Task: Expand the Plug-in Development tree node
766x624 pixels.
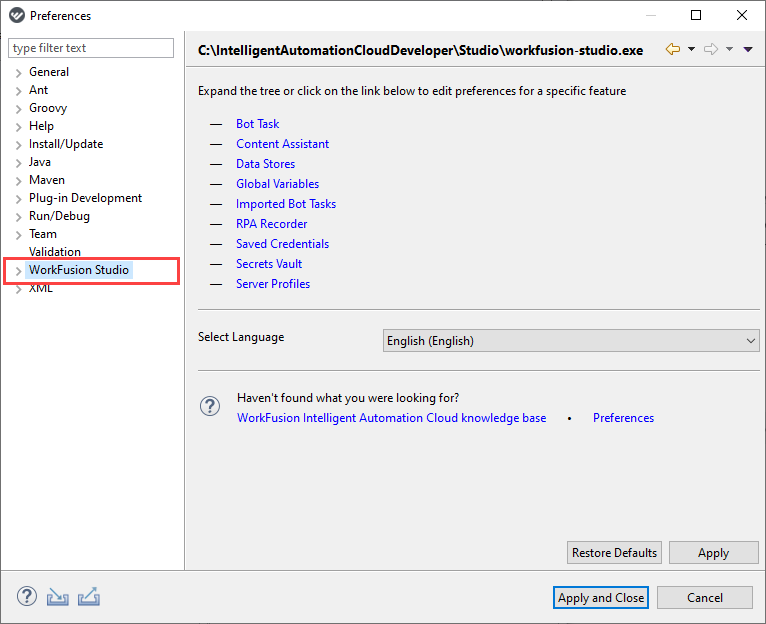Action: point(19,199)
